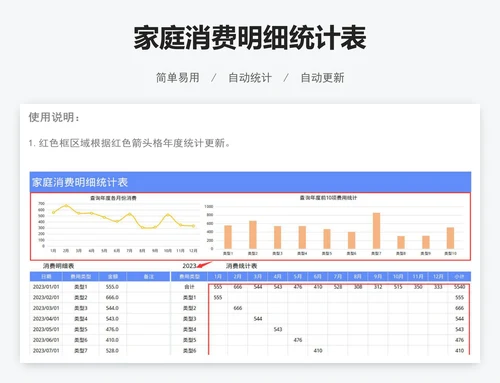Click 类型1 row label in statistics table
Image resolution: width=500 pixels, height=383 pixels.
coord(189,297)
